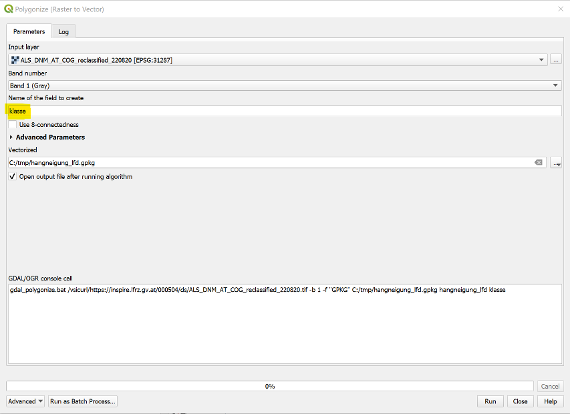
Task: Open the Vectorized output browse button
Action: (x=556, y=162)
